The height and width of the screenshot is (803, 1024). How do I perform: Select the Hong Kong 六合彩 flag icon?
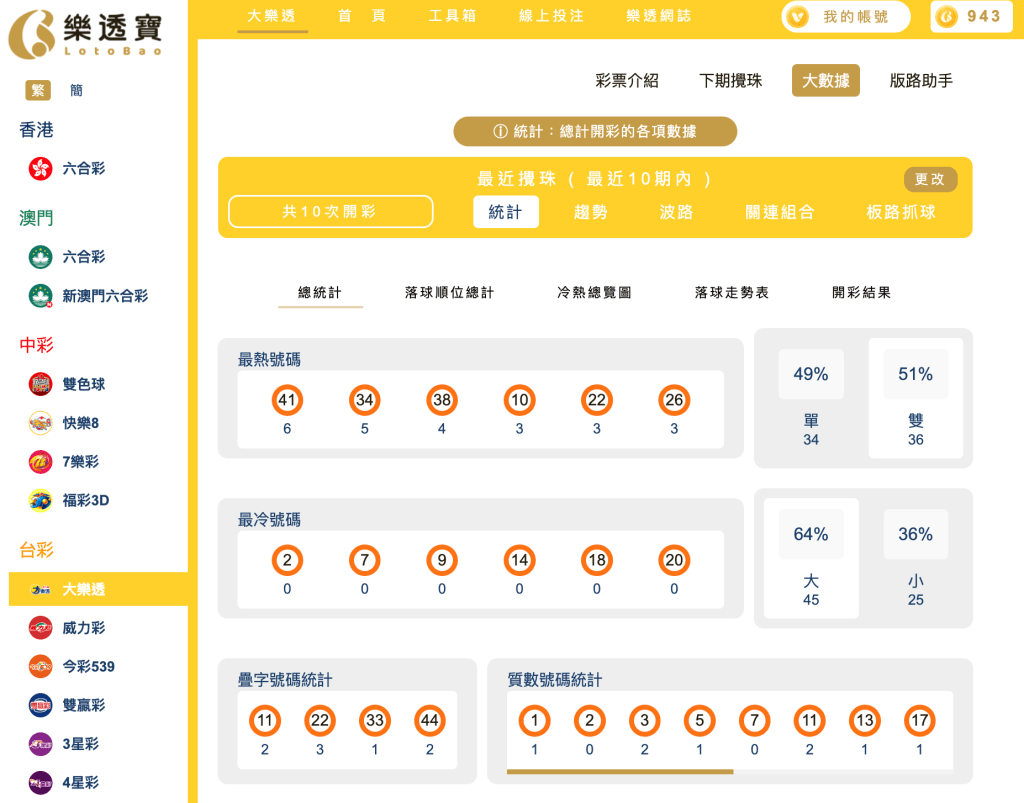39,169
